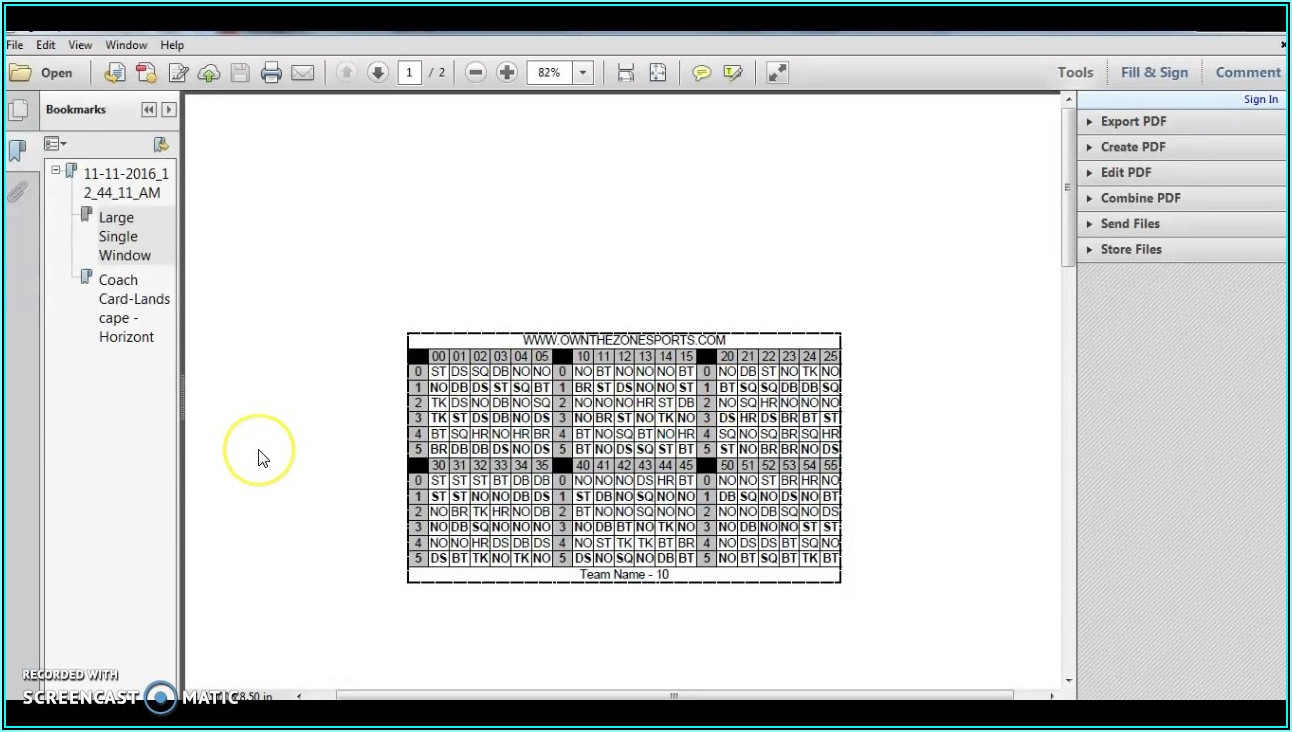Add a sticky note comment
Image resolution: width=1292 pixels, height=732 pixels.
point(702,72)
